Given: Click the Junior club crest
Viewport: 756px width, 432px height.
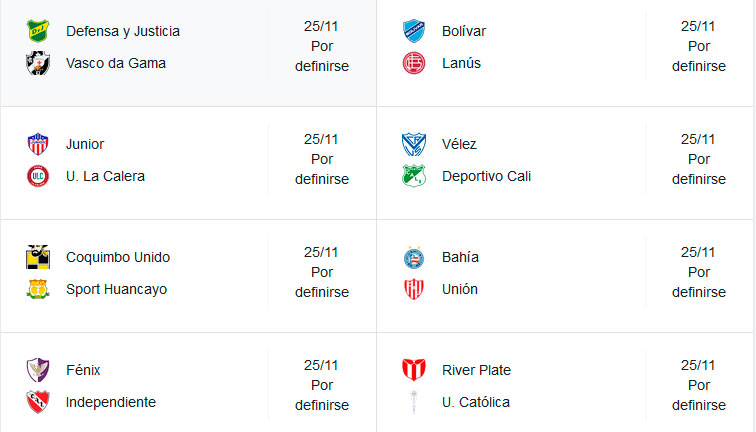Looking at the screenshot, I should pos(38,144).
